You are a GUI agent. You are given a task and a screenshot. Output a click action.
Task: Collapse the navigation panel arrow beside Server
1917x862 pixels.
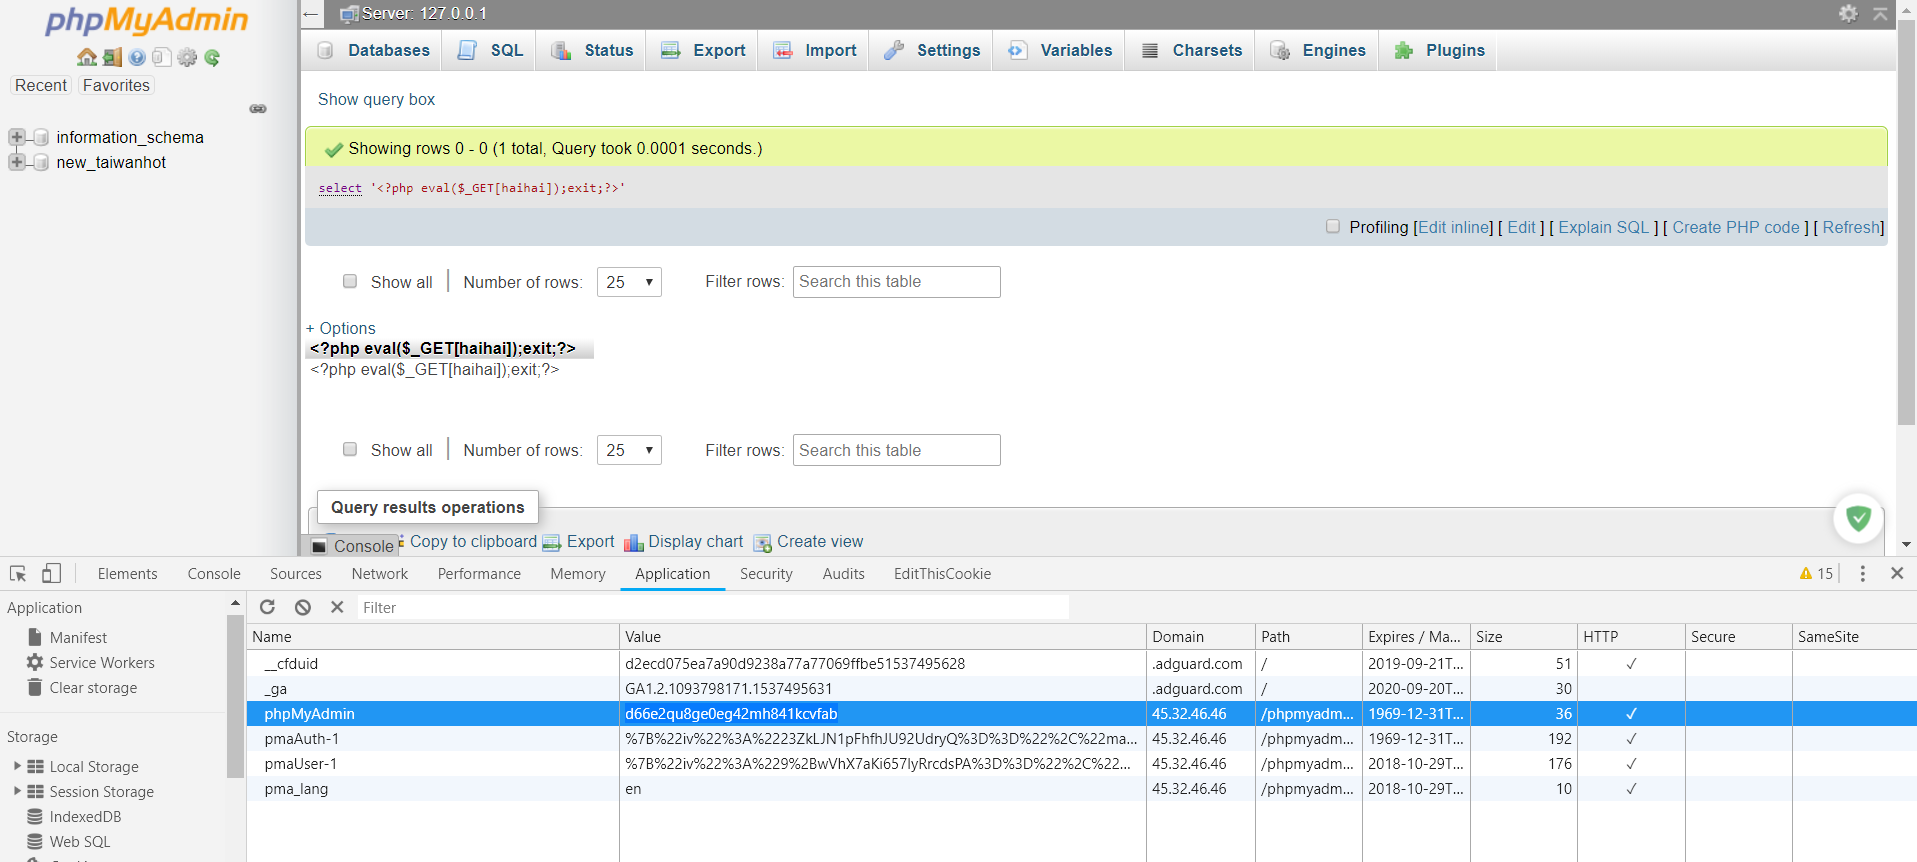pyautogui.click(x=311, y=14)
